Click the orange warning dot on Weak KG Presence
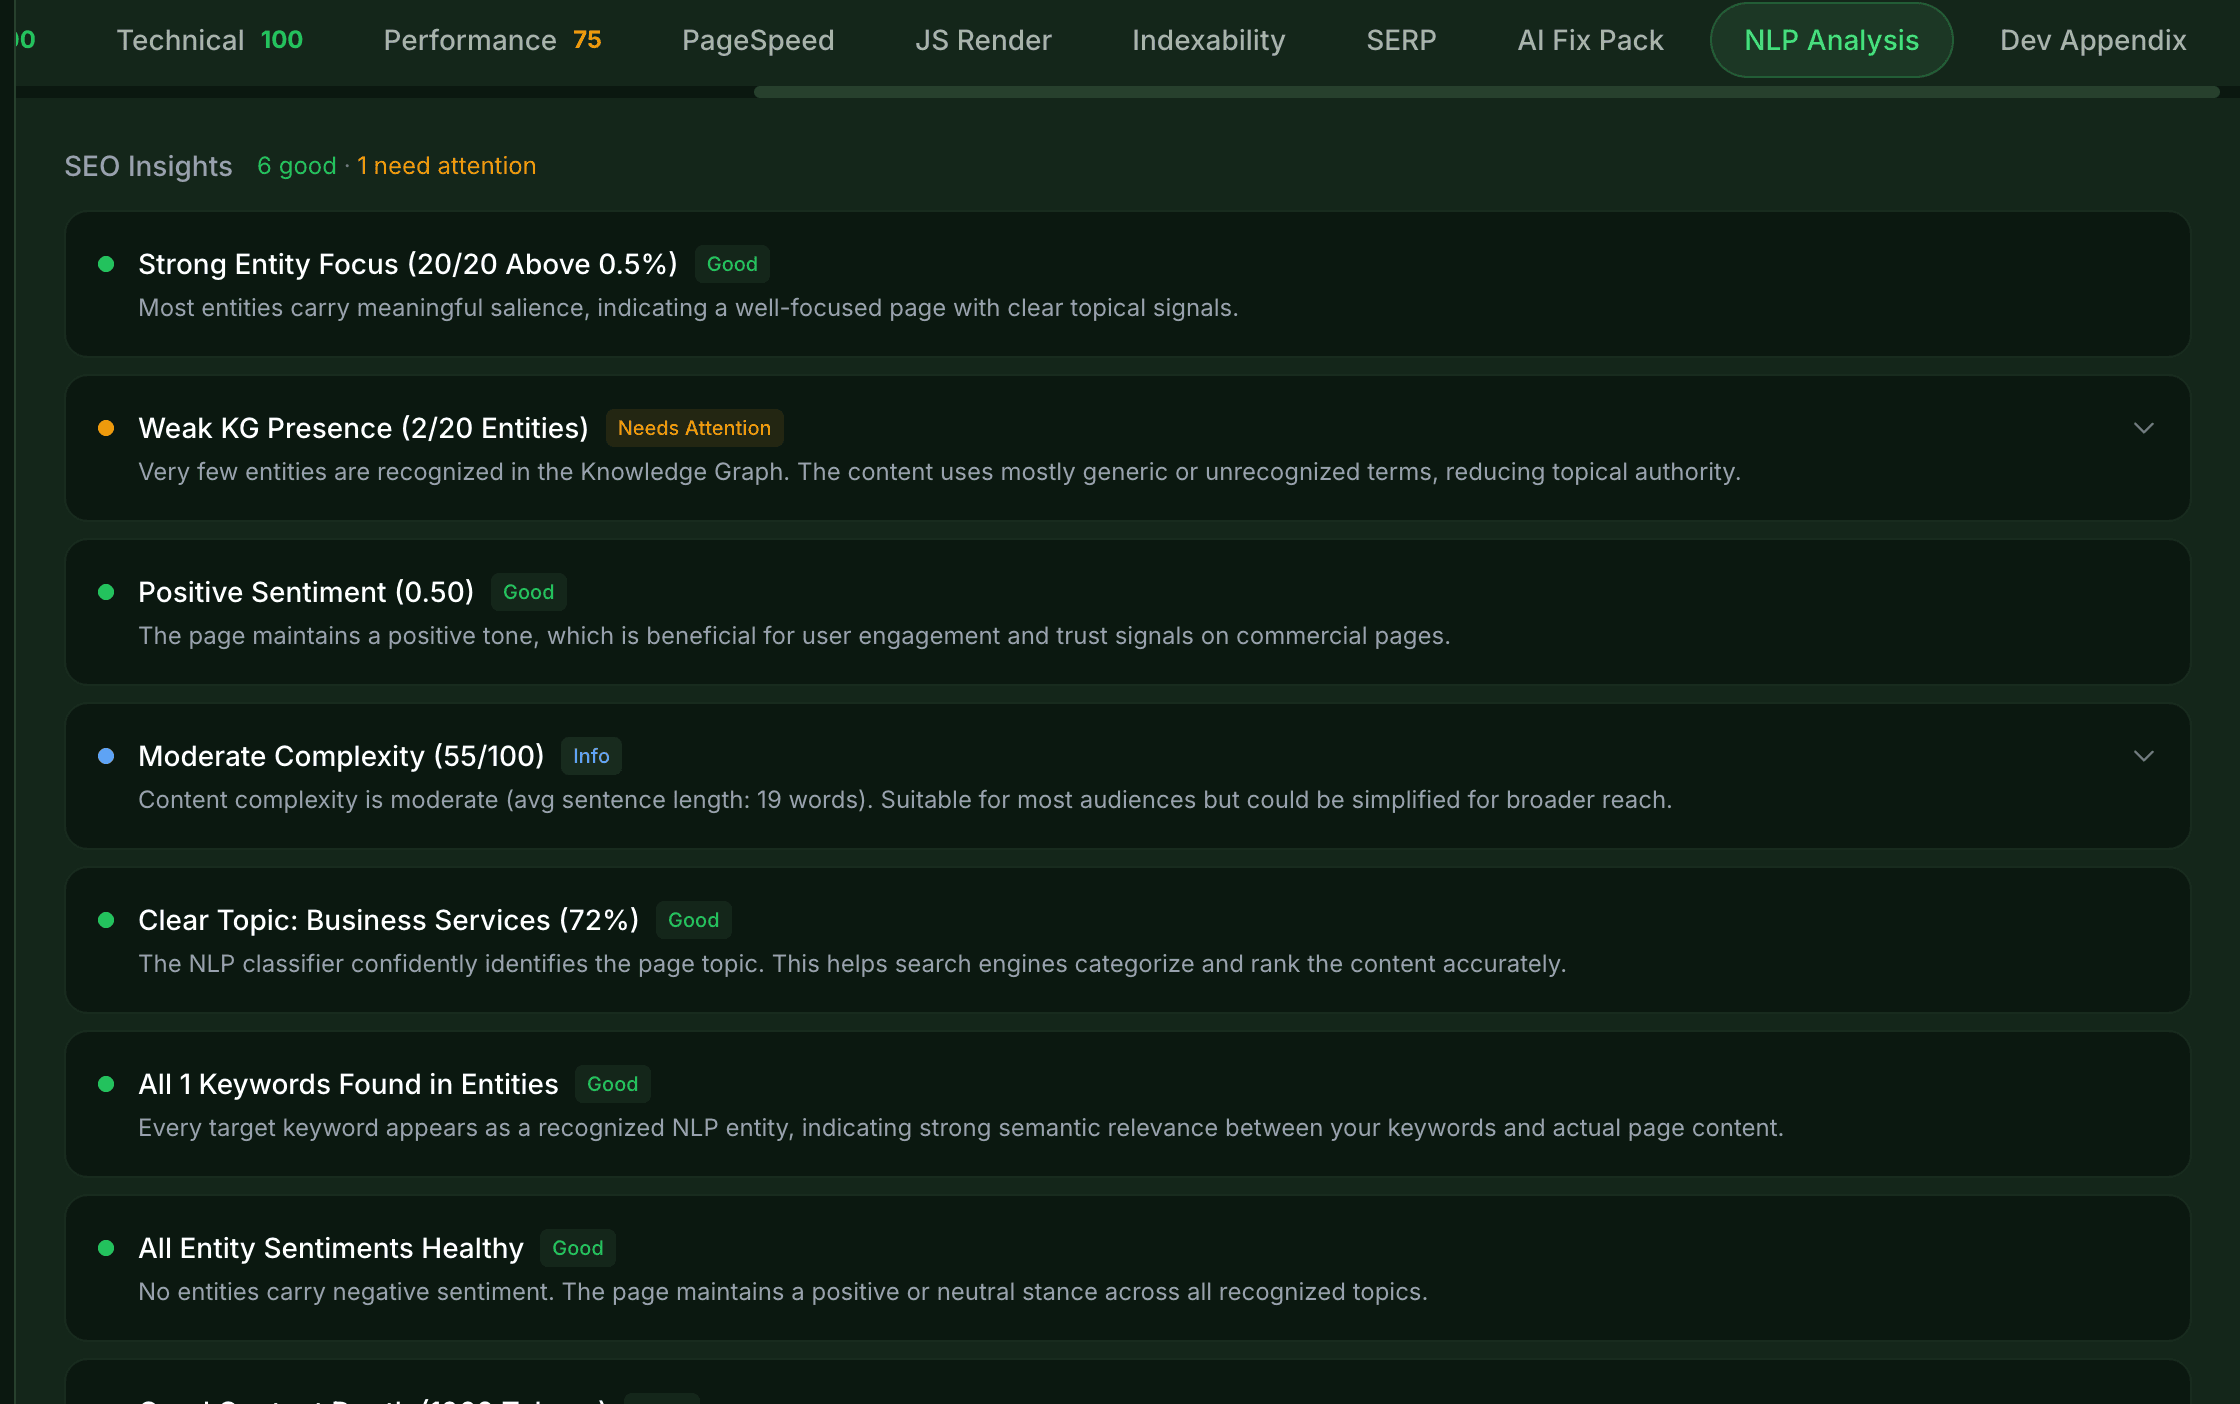The image size is (2240, 1404). coord(107,428)
